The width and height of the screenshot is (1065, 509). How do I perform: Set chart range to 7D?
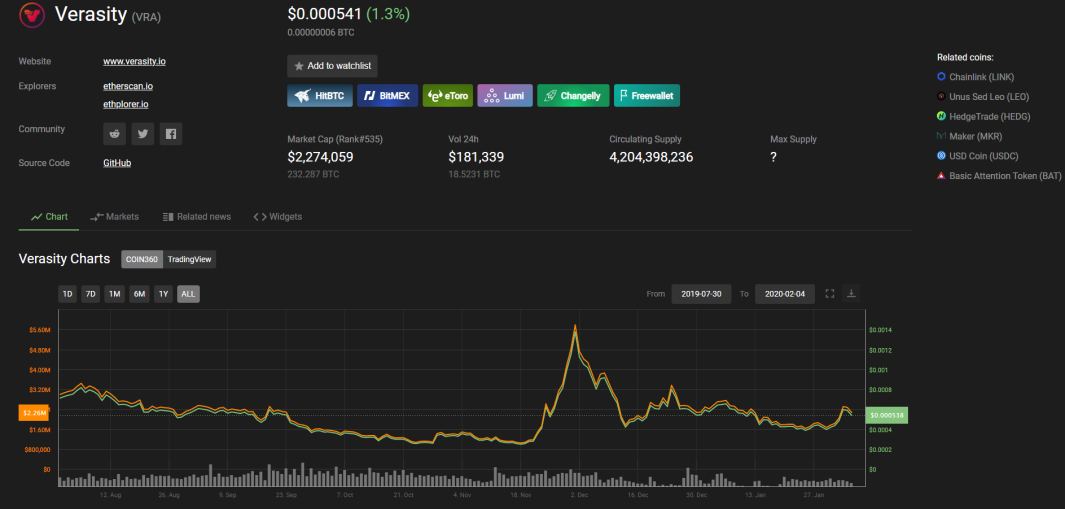[x=90, y=294]
